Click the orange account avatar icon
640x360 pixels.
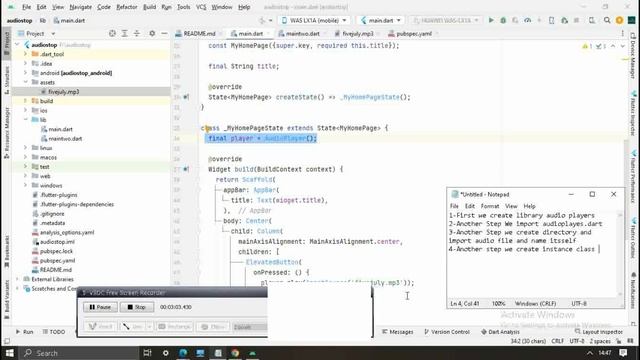click(x=619, y=20)
